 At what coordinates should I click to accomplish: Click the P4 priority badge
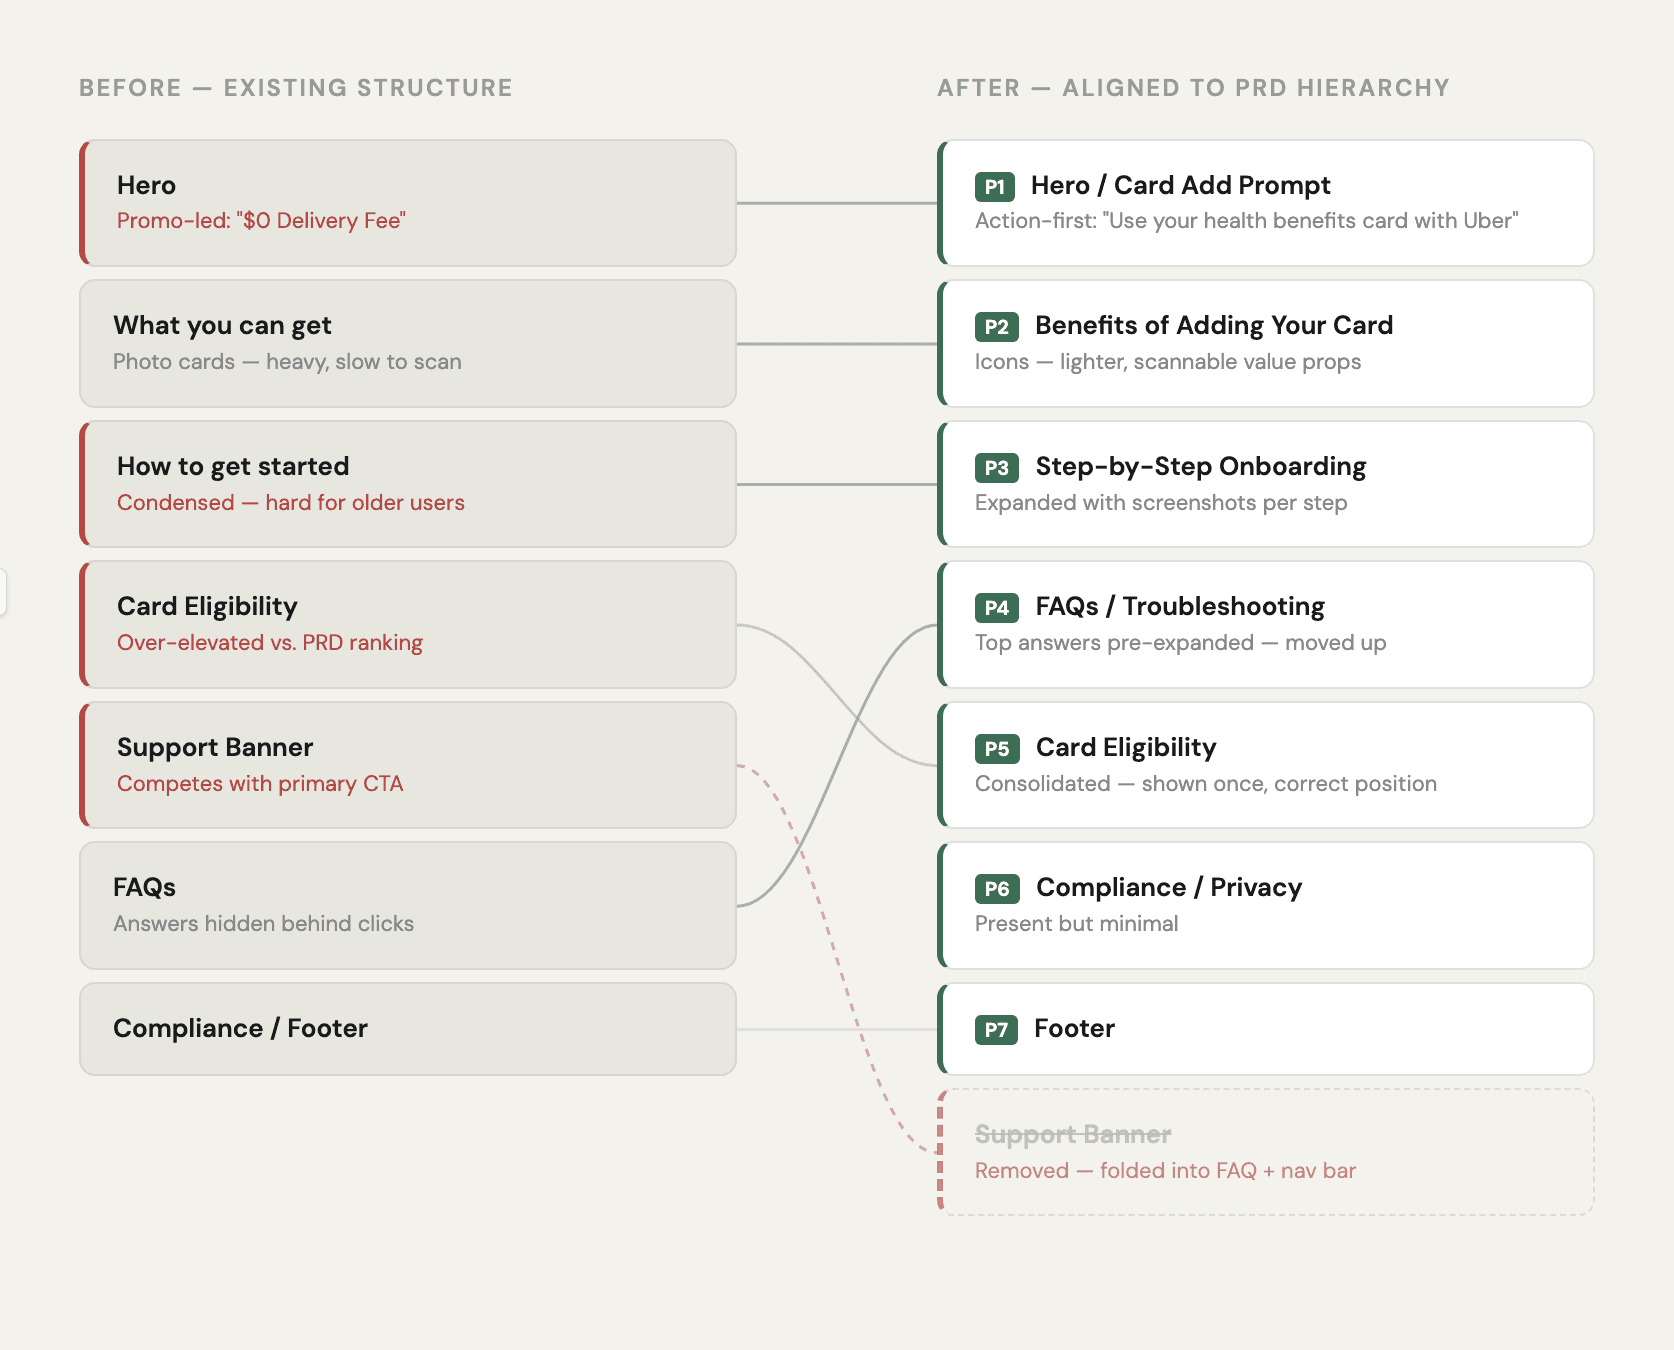pyautogui.click(x=997, y=607)
